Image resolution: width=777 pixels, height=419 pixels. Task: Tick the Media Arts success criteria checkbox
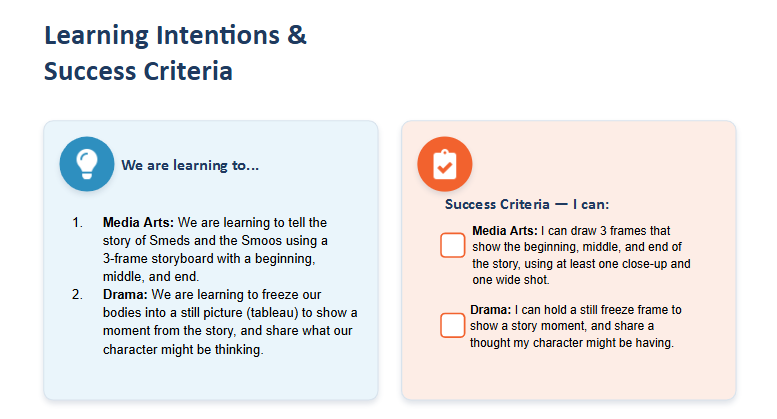(x=452, y=245)
